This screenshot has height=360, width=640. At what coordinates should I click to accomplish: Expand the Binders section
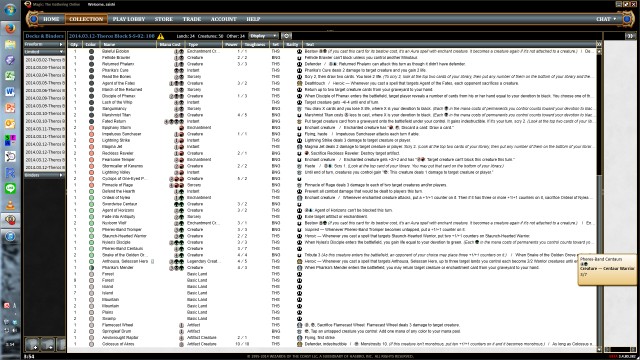pyautogui.click(x=44, y=175)
